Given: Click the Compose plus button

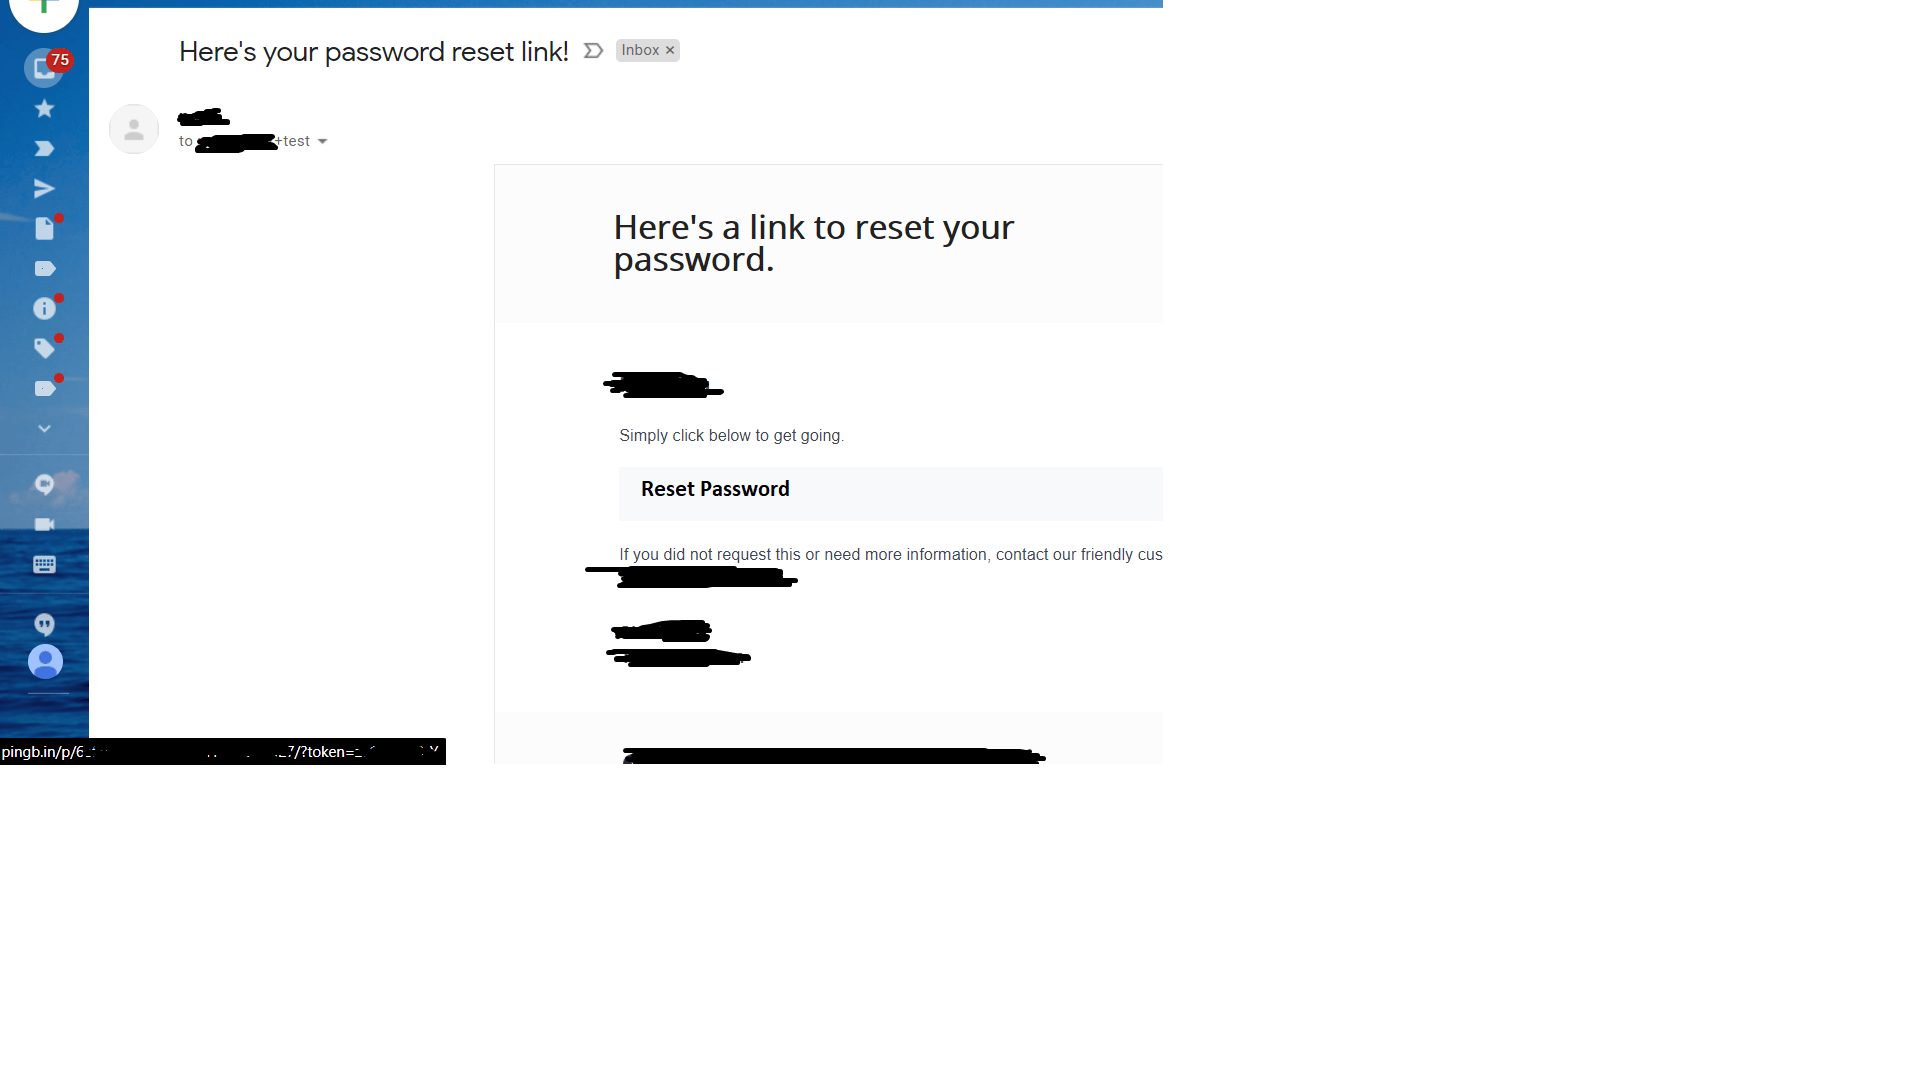Looking at the screenshot, I should point(44,8).
